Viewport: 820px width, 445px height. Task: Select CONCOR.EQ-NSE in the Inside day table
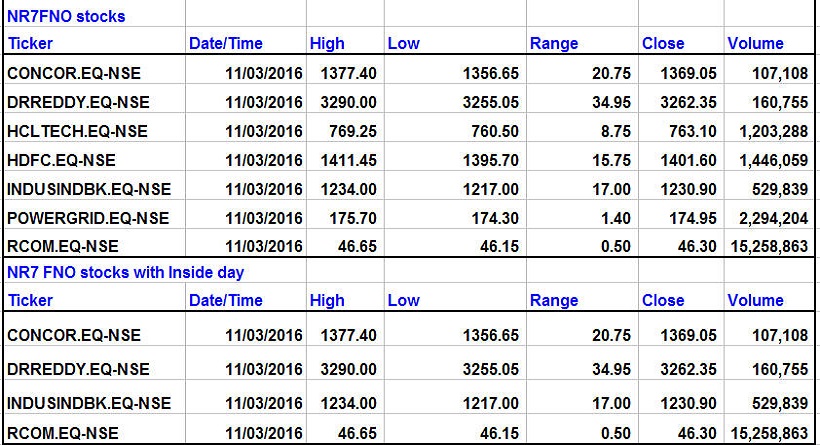pyautogui.click(x=74, y=336)
